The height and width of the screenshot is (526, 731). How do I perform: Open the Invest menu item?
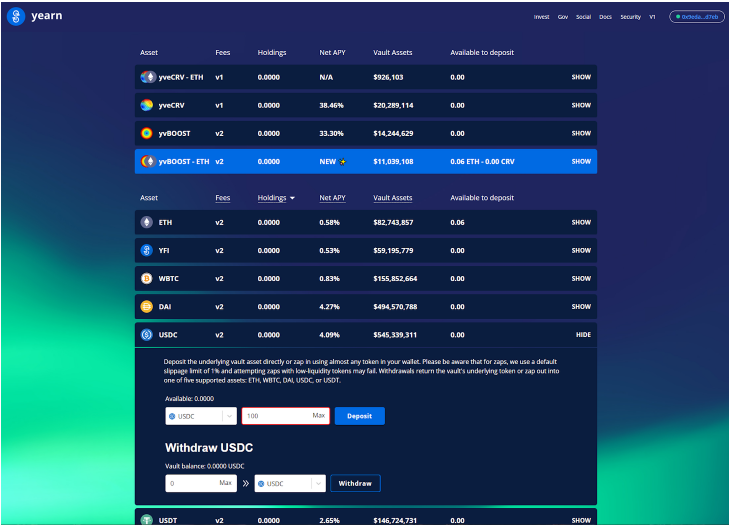point(541,17)
